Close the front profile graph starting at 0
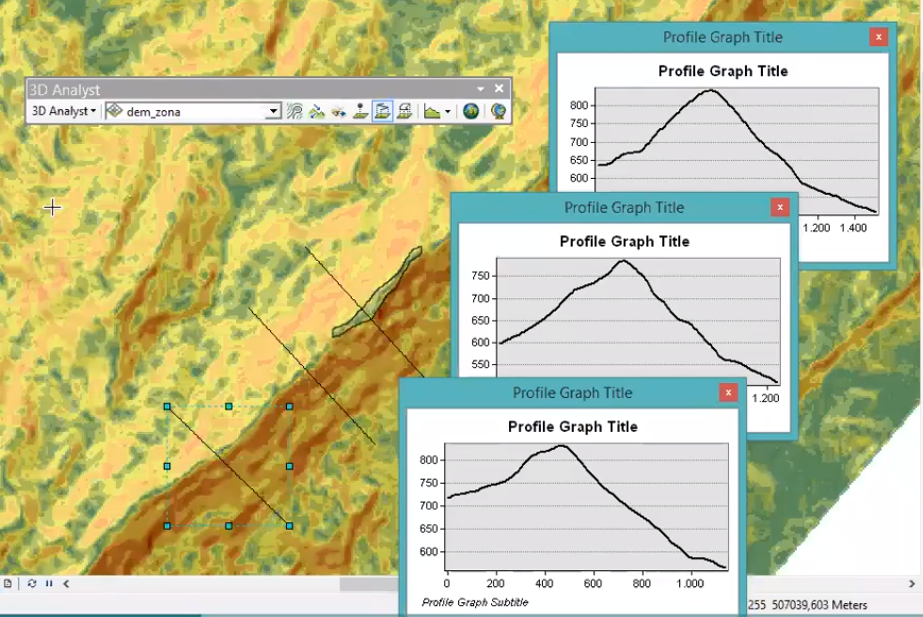 click(729, 393)
